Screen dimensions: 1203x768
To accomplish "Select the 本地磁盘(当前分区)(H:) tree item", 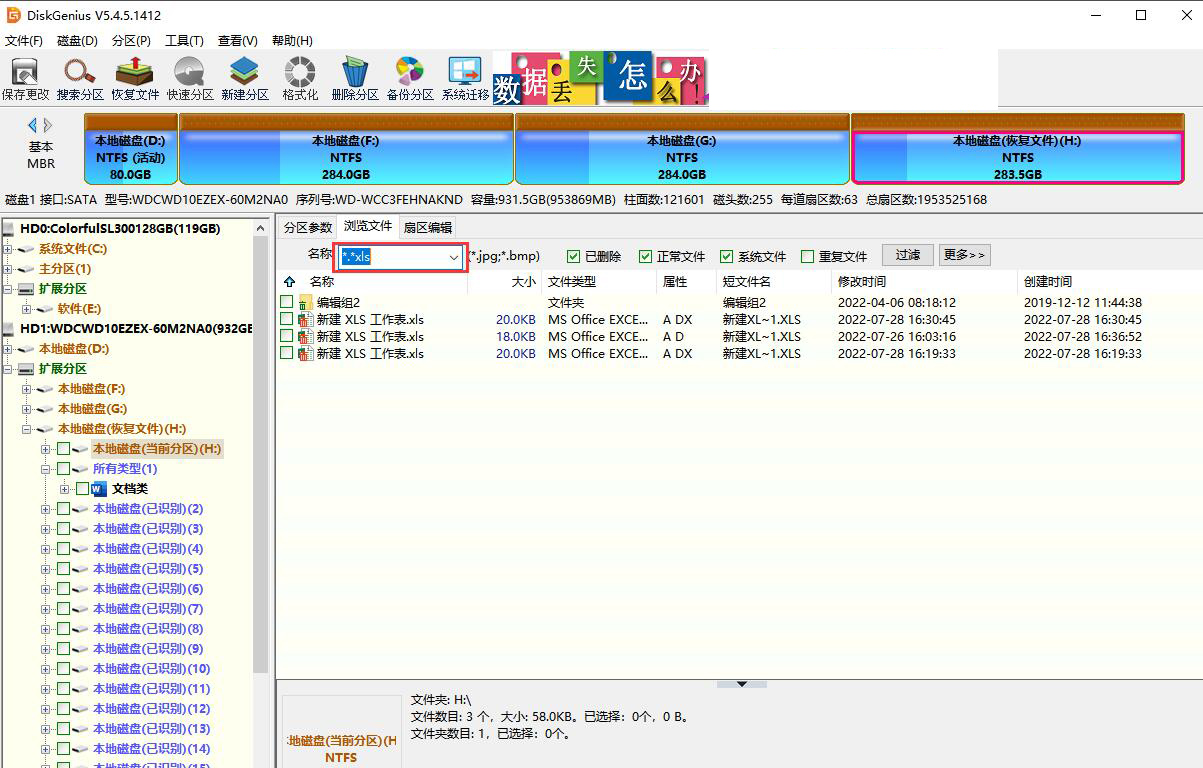I will 157,449.
